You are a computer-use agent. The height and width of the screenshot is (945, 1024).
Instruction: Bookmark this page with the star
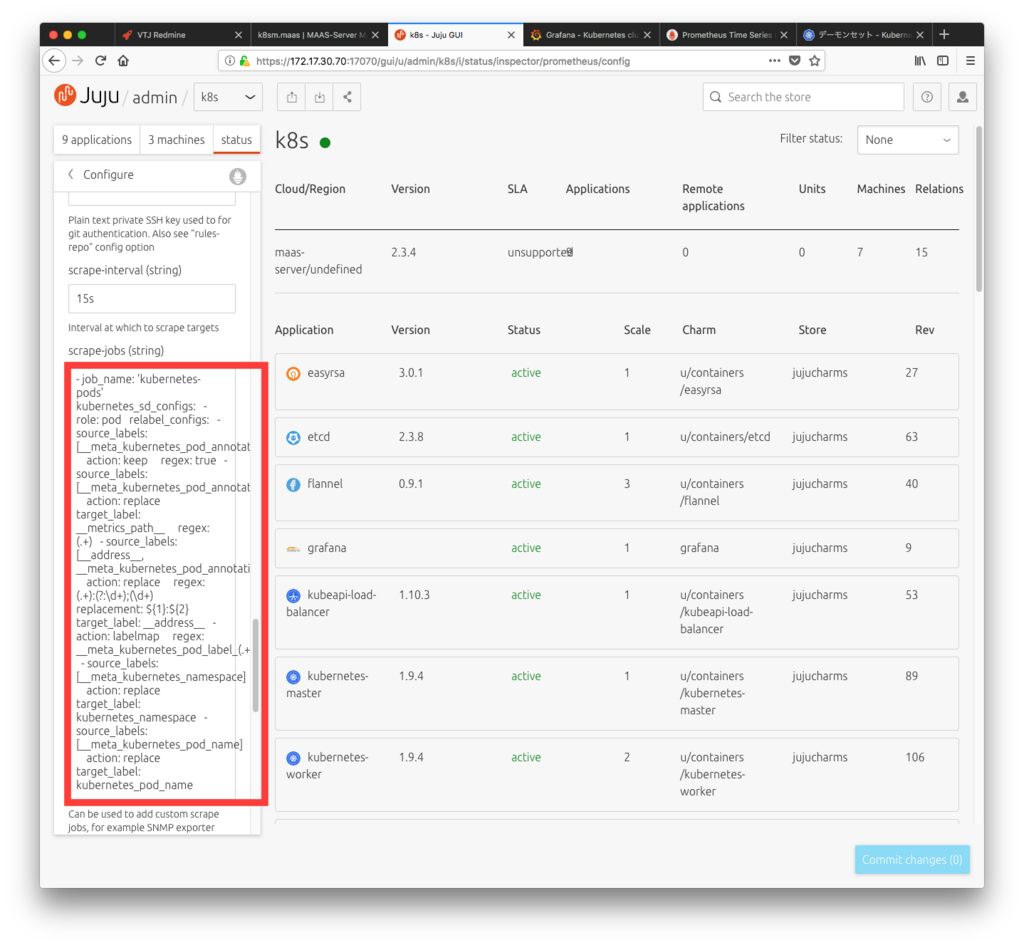pyautogui.click(x=814, y=61)
